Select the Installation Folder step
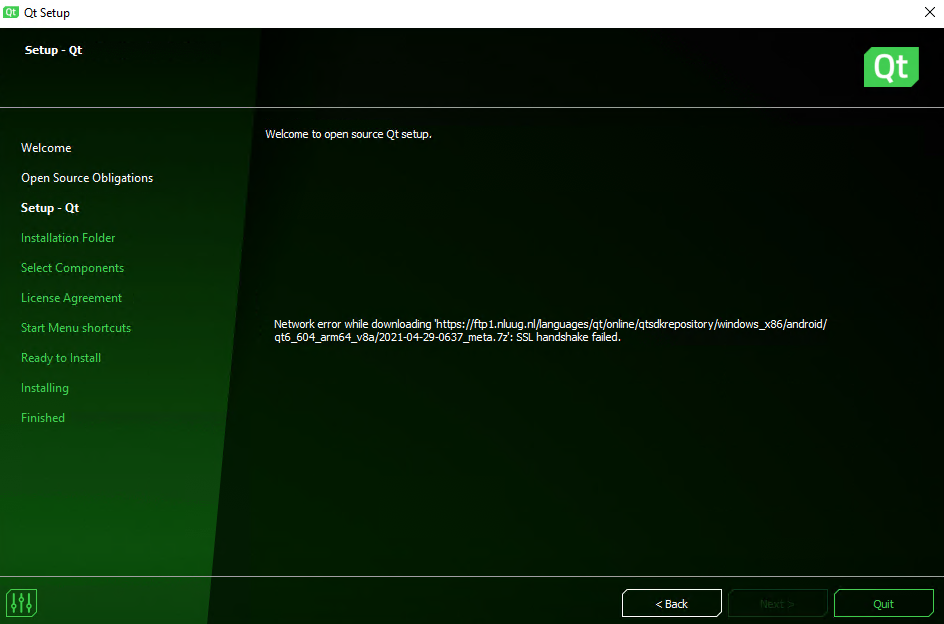This screenshot has height=624, width=944. pyautogui.click(x=68, y=238)
